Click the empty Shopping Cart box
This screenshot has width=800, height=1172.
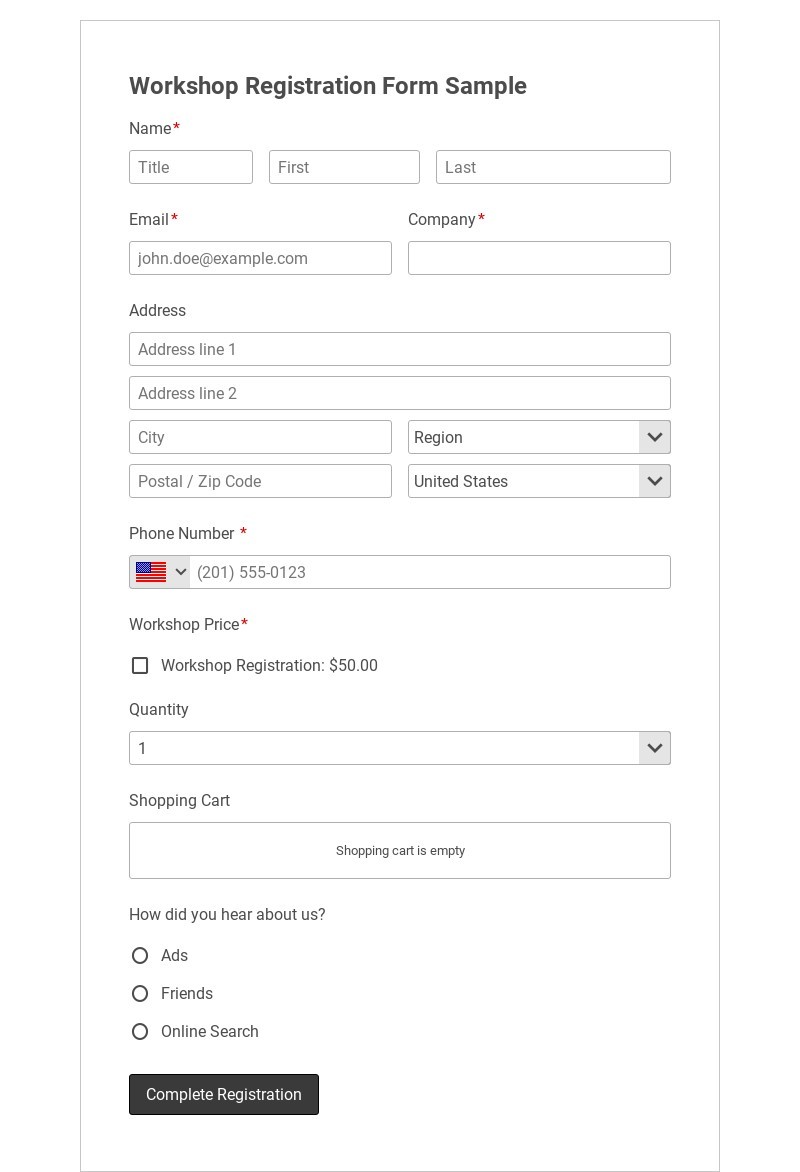tap(399, 850)
